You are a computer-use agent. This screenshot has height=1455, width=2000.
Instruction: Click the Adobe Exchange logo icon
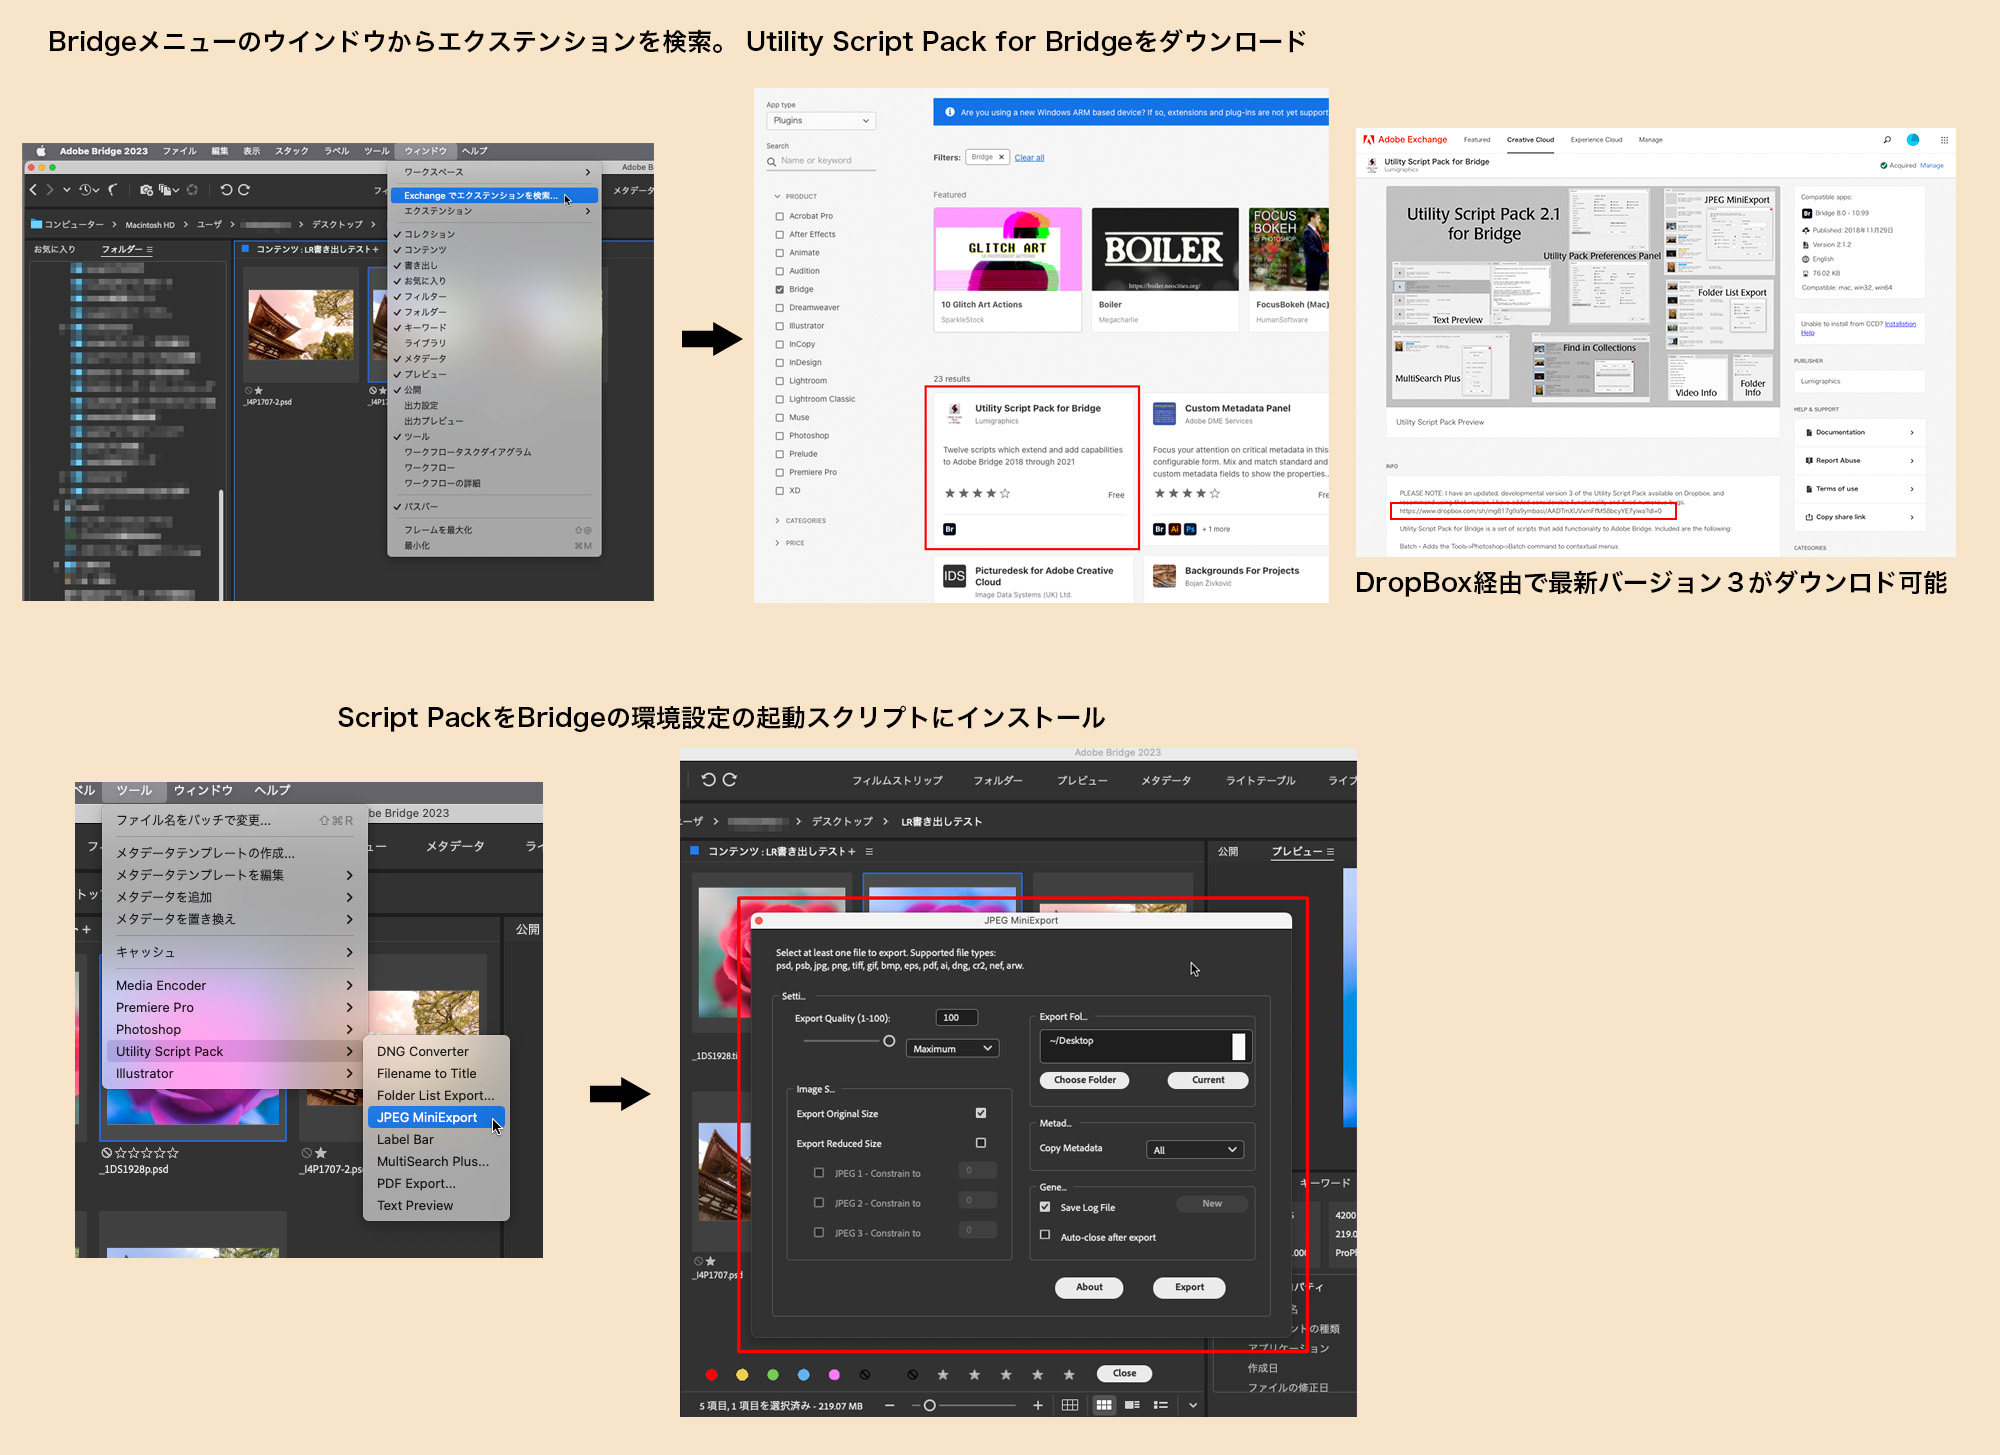[1370, 139]
